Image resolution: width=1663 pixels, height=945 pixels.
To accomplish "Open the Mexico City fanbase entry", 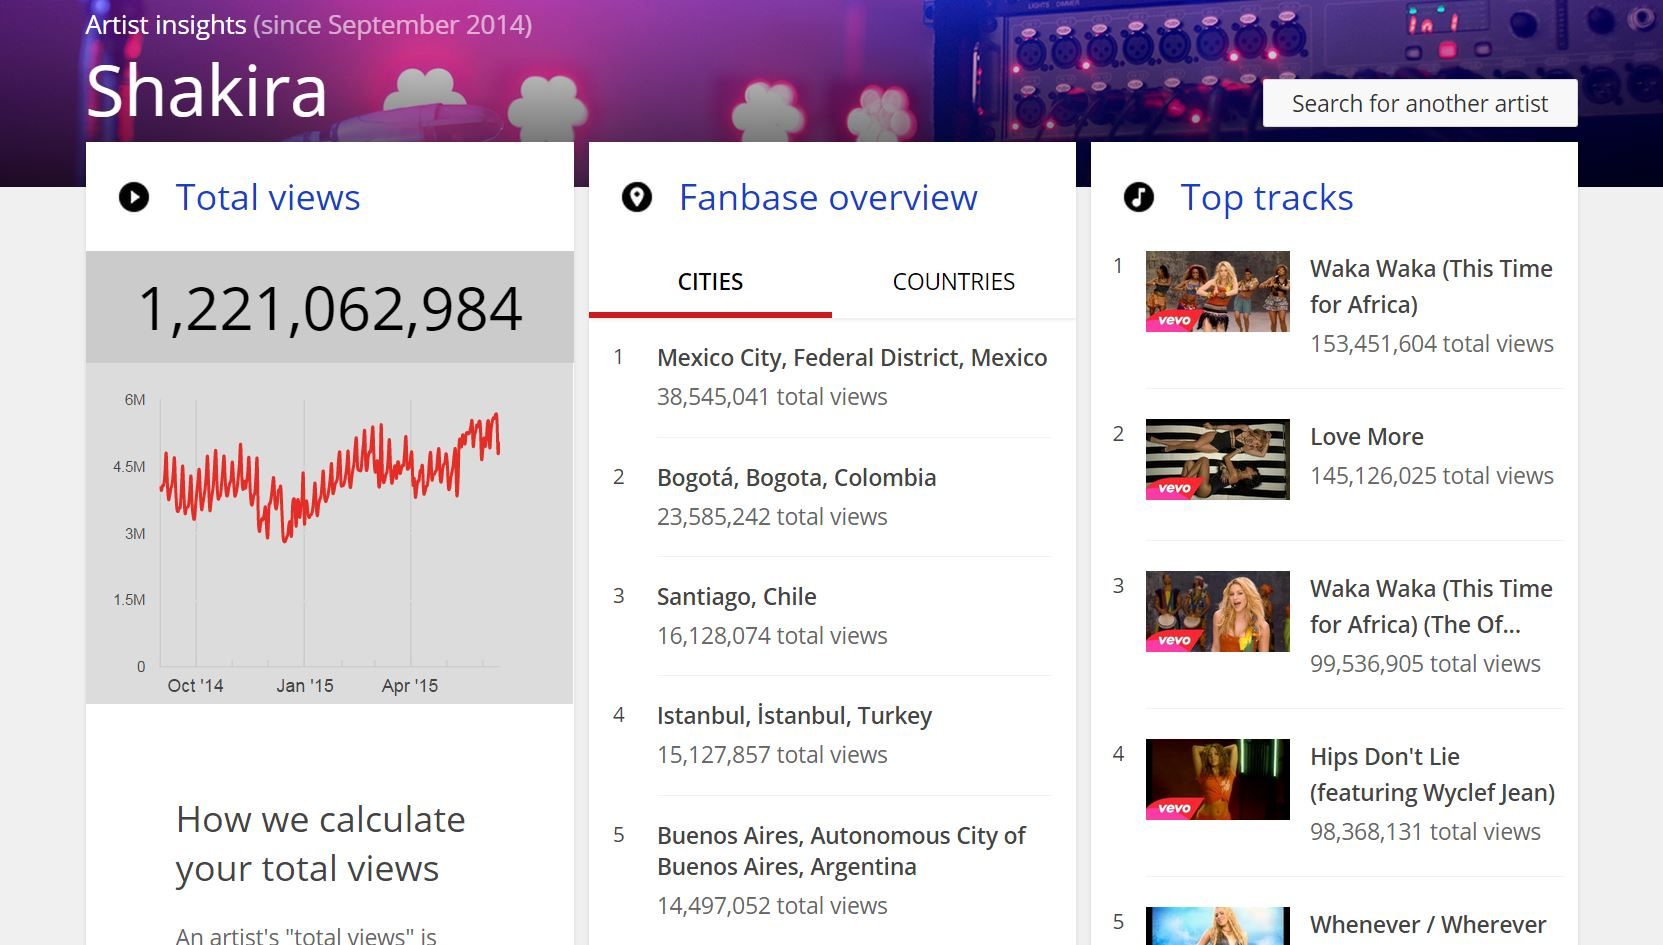I will [852, 357].
